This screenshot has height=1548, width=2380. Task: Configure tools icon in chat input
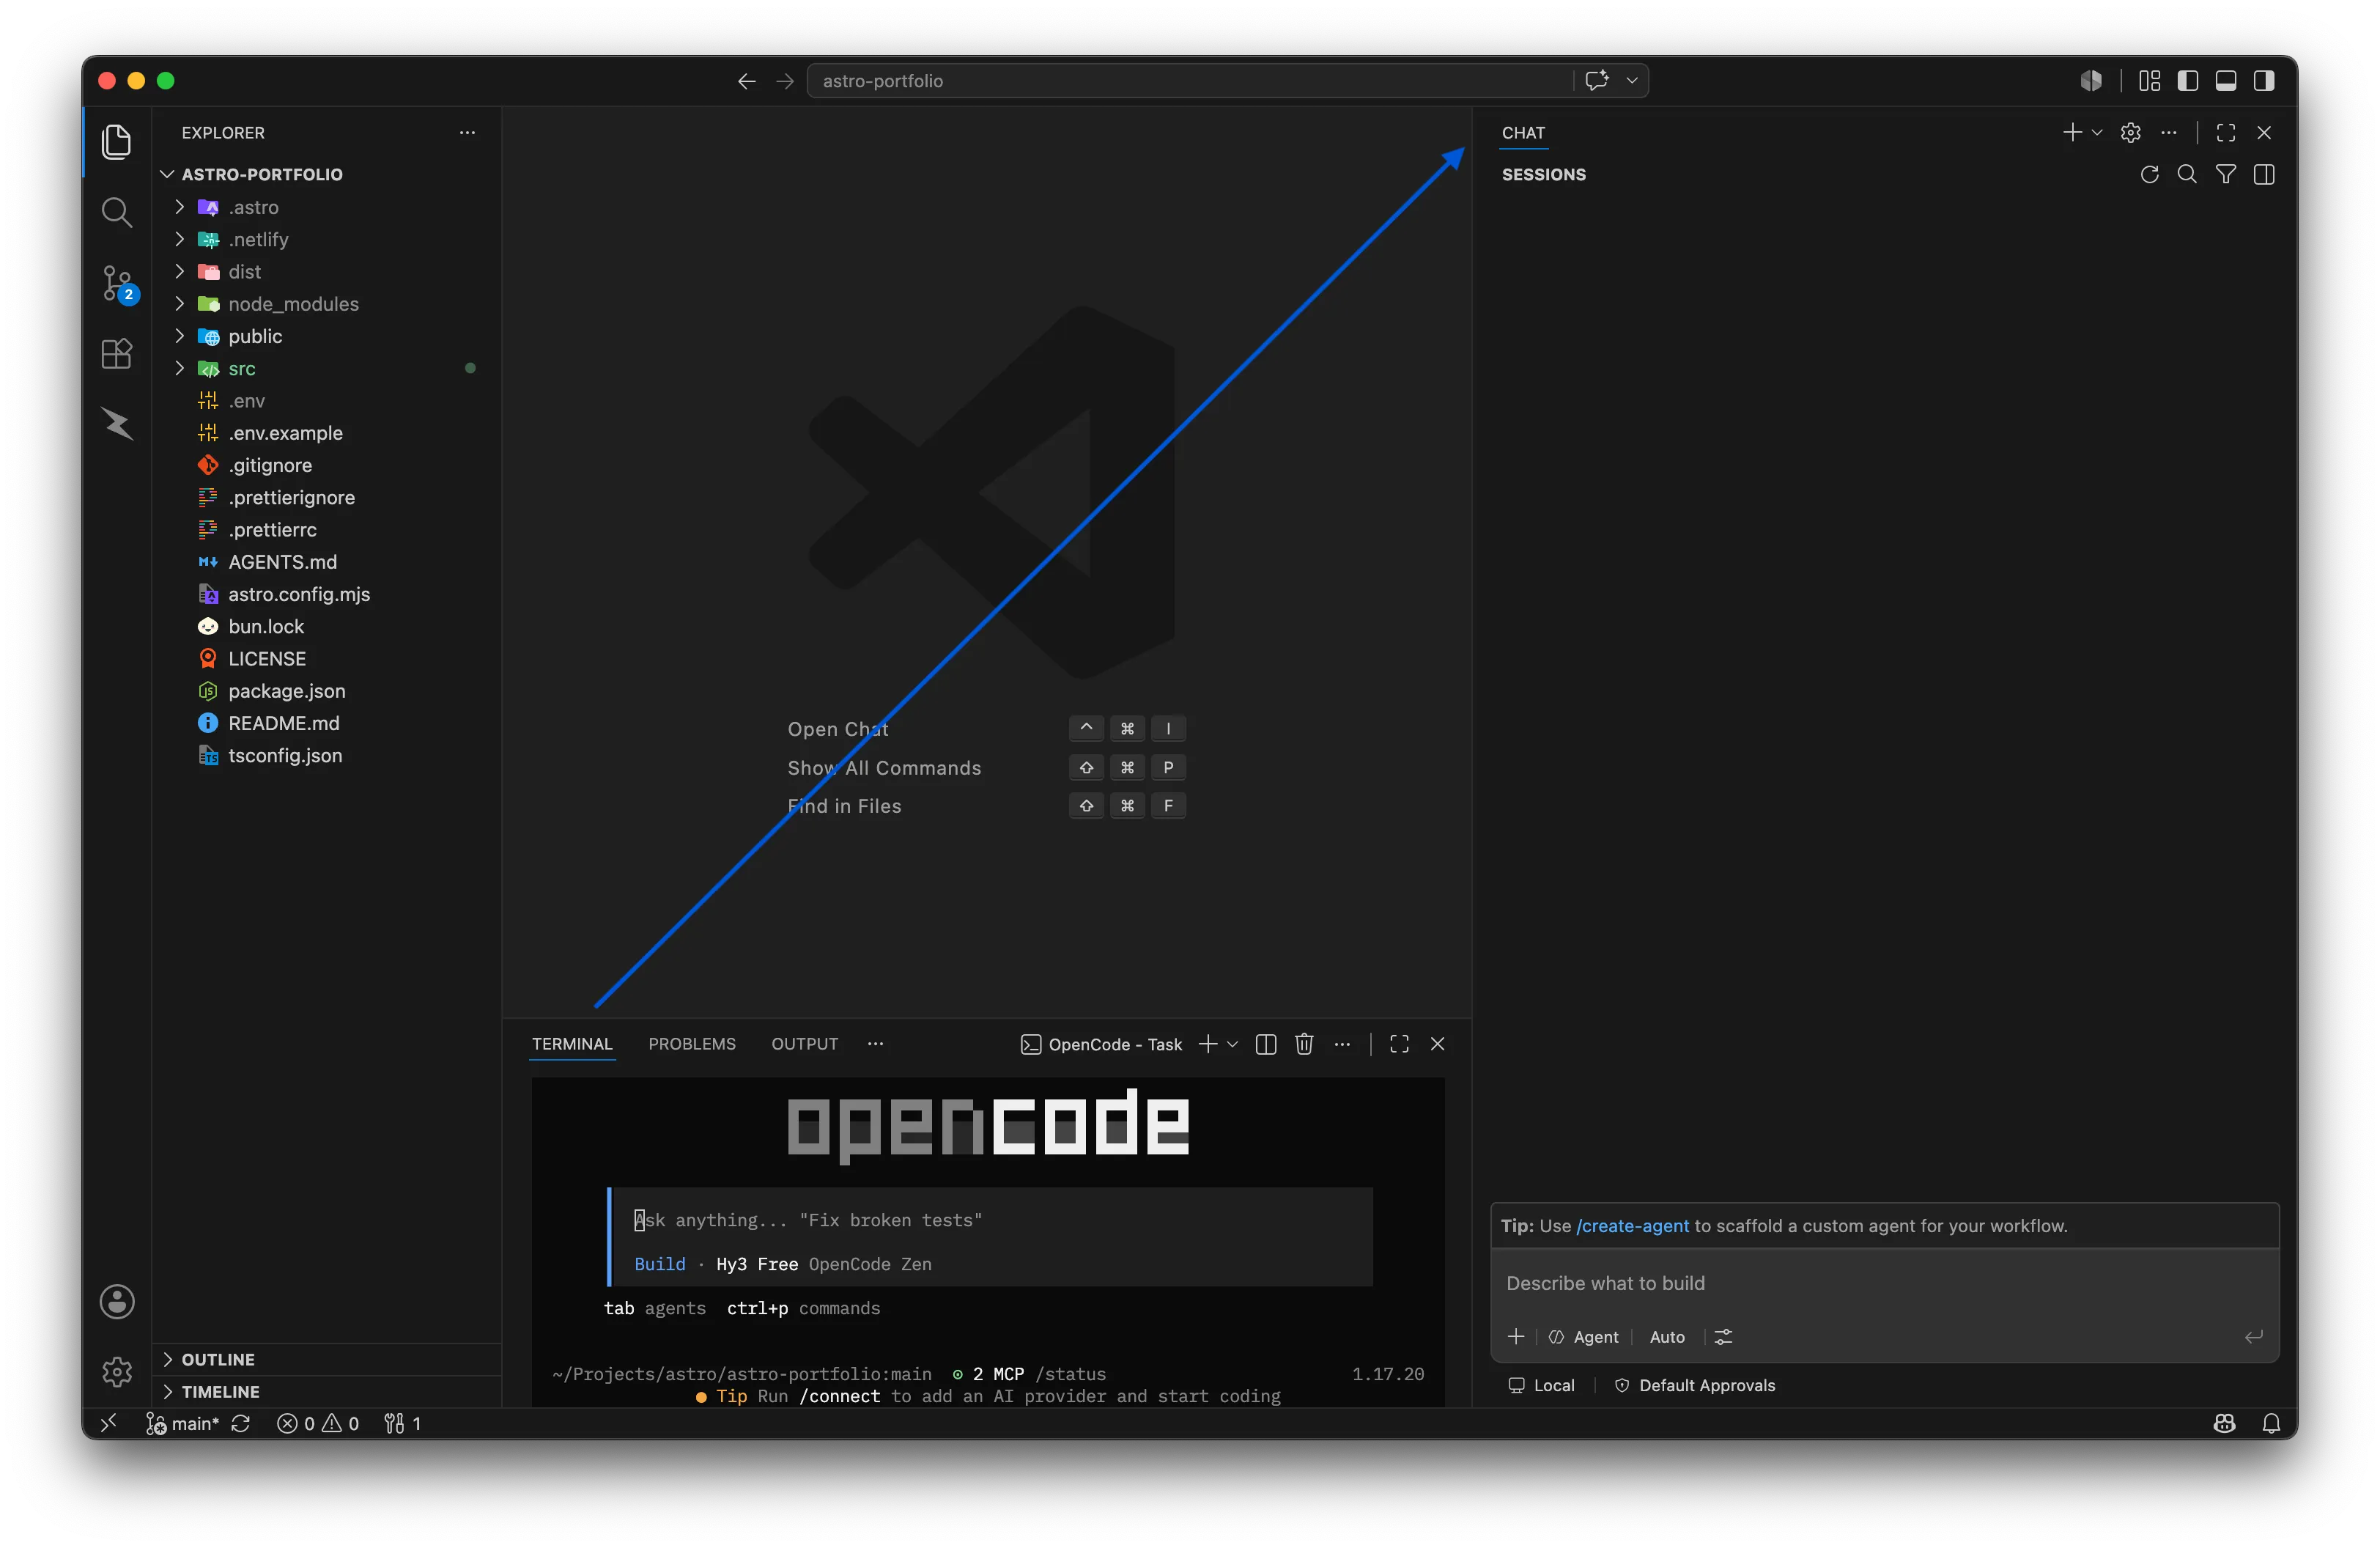1723,1336
